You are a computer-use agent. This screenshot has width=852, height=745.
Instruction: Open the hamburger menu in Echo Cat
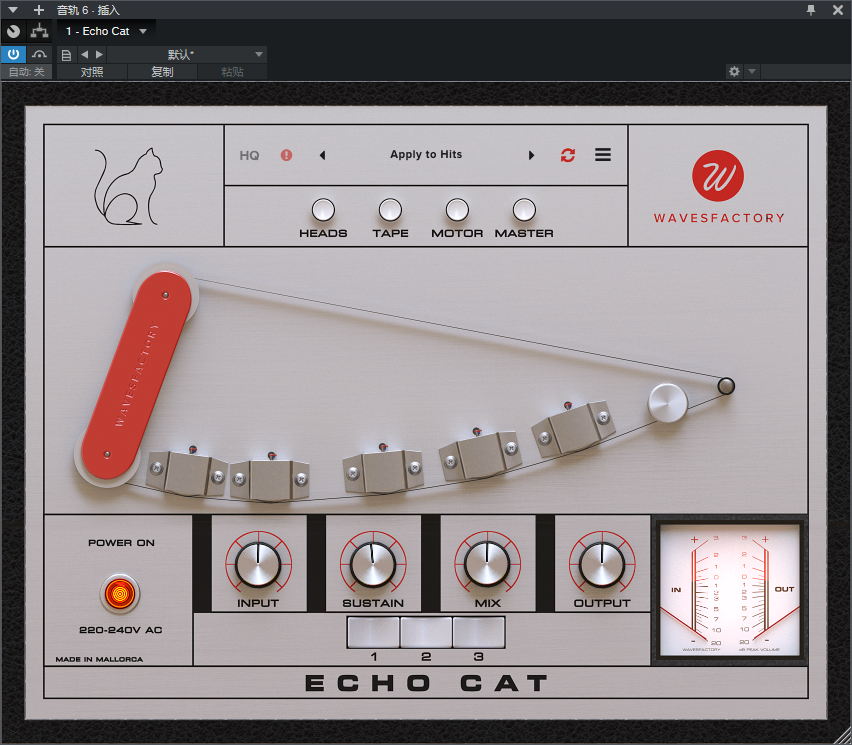tap(603, 155)
